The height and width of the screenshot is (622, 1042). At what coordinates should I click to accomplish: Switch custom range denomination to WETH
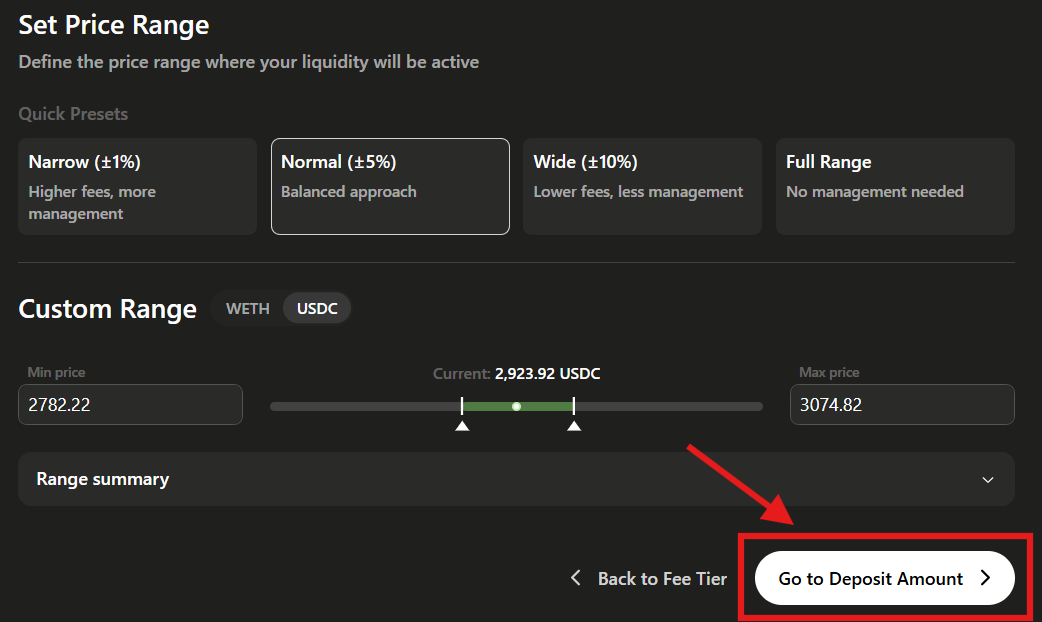click(x=247, y=309)
